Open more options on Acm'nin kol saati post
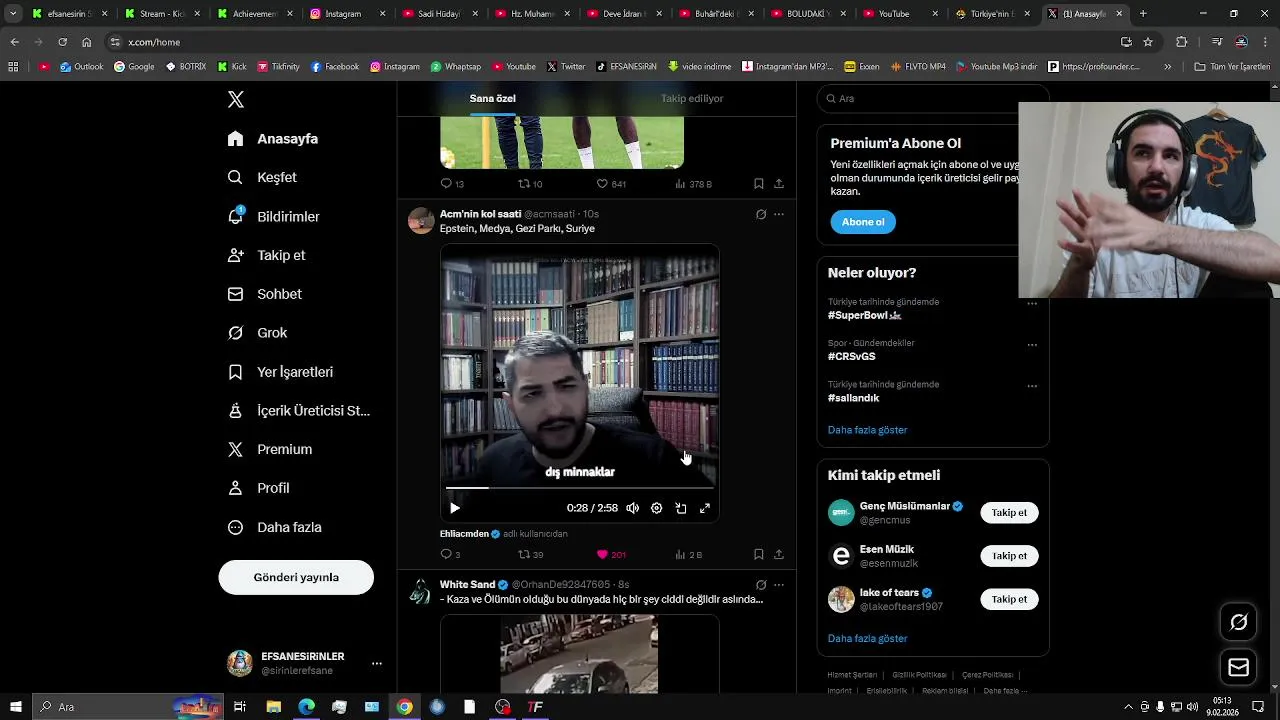The width and height of the screenshot is (1280, 720). point(779,214)
